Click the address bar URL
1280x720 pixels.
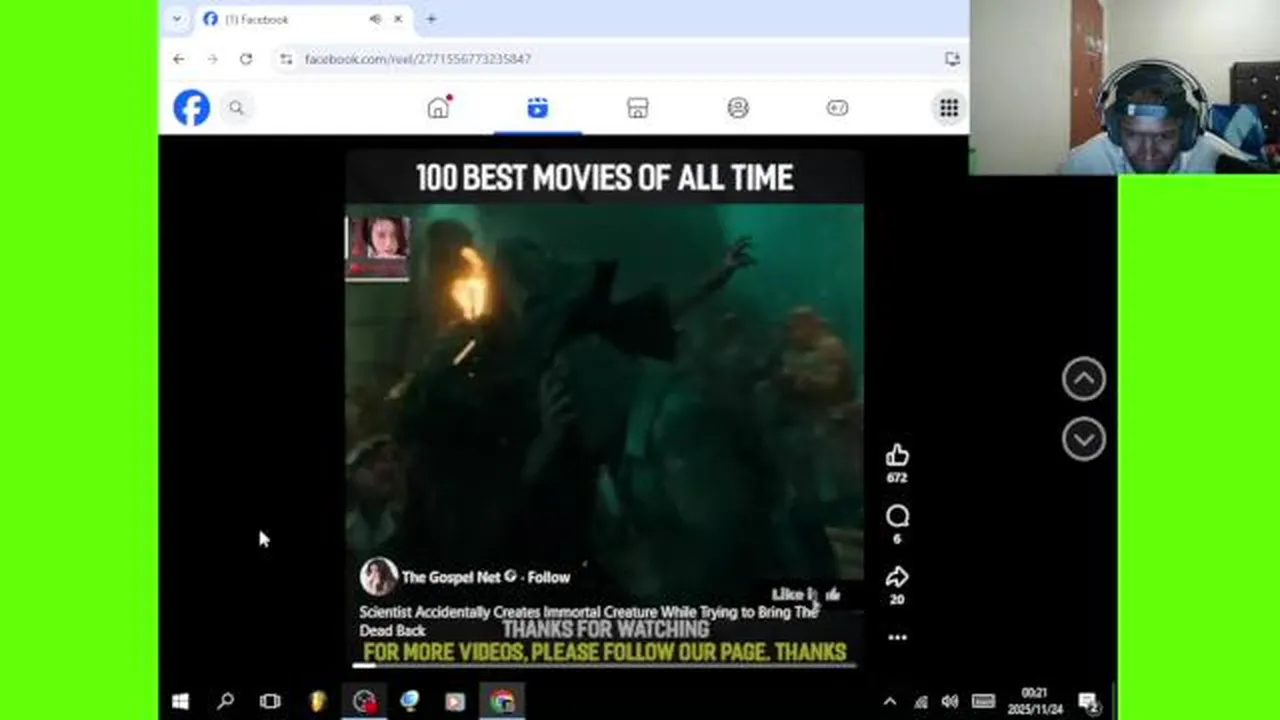point(418,59)
